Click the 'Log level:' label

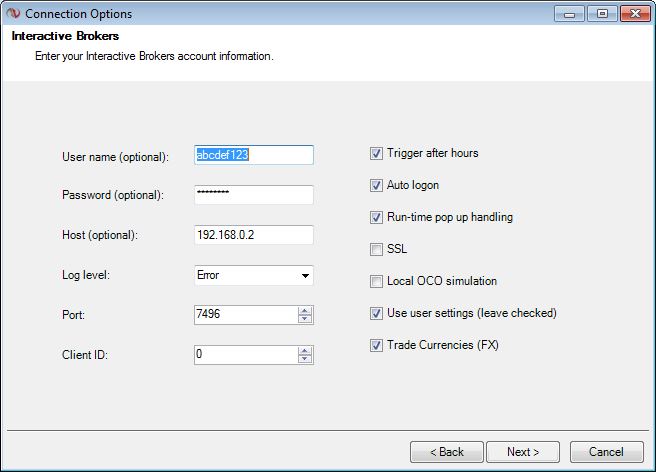[x=86, y=275]
